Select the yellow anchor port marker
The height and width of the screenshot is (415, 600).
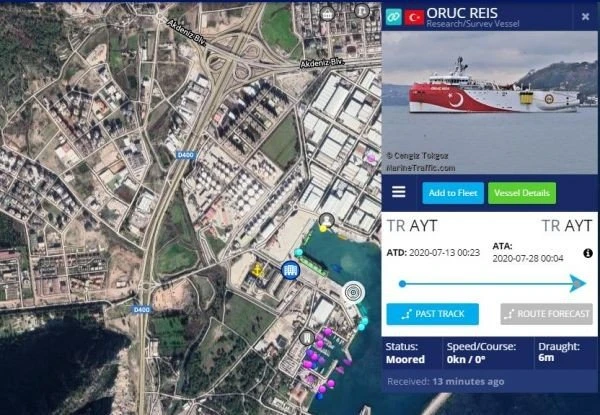(258, 270)
